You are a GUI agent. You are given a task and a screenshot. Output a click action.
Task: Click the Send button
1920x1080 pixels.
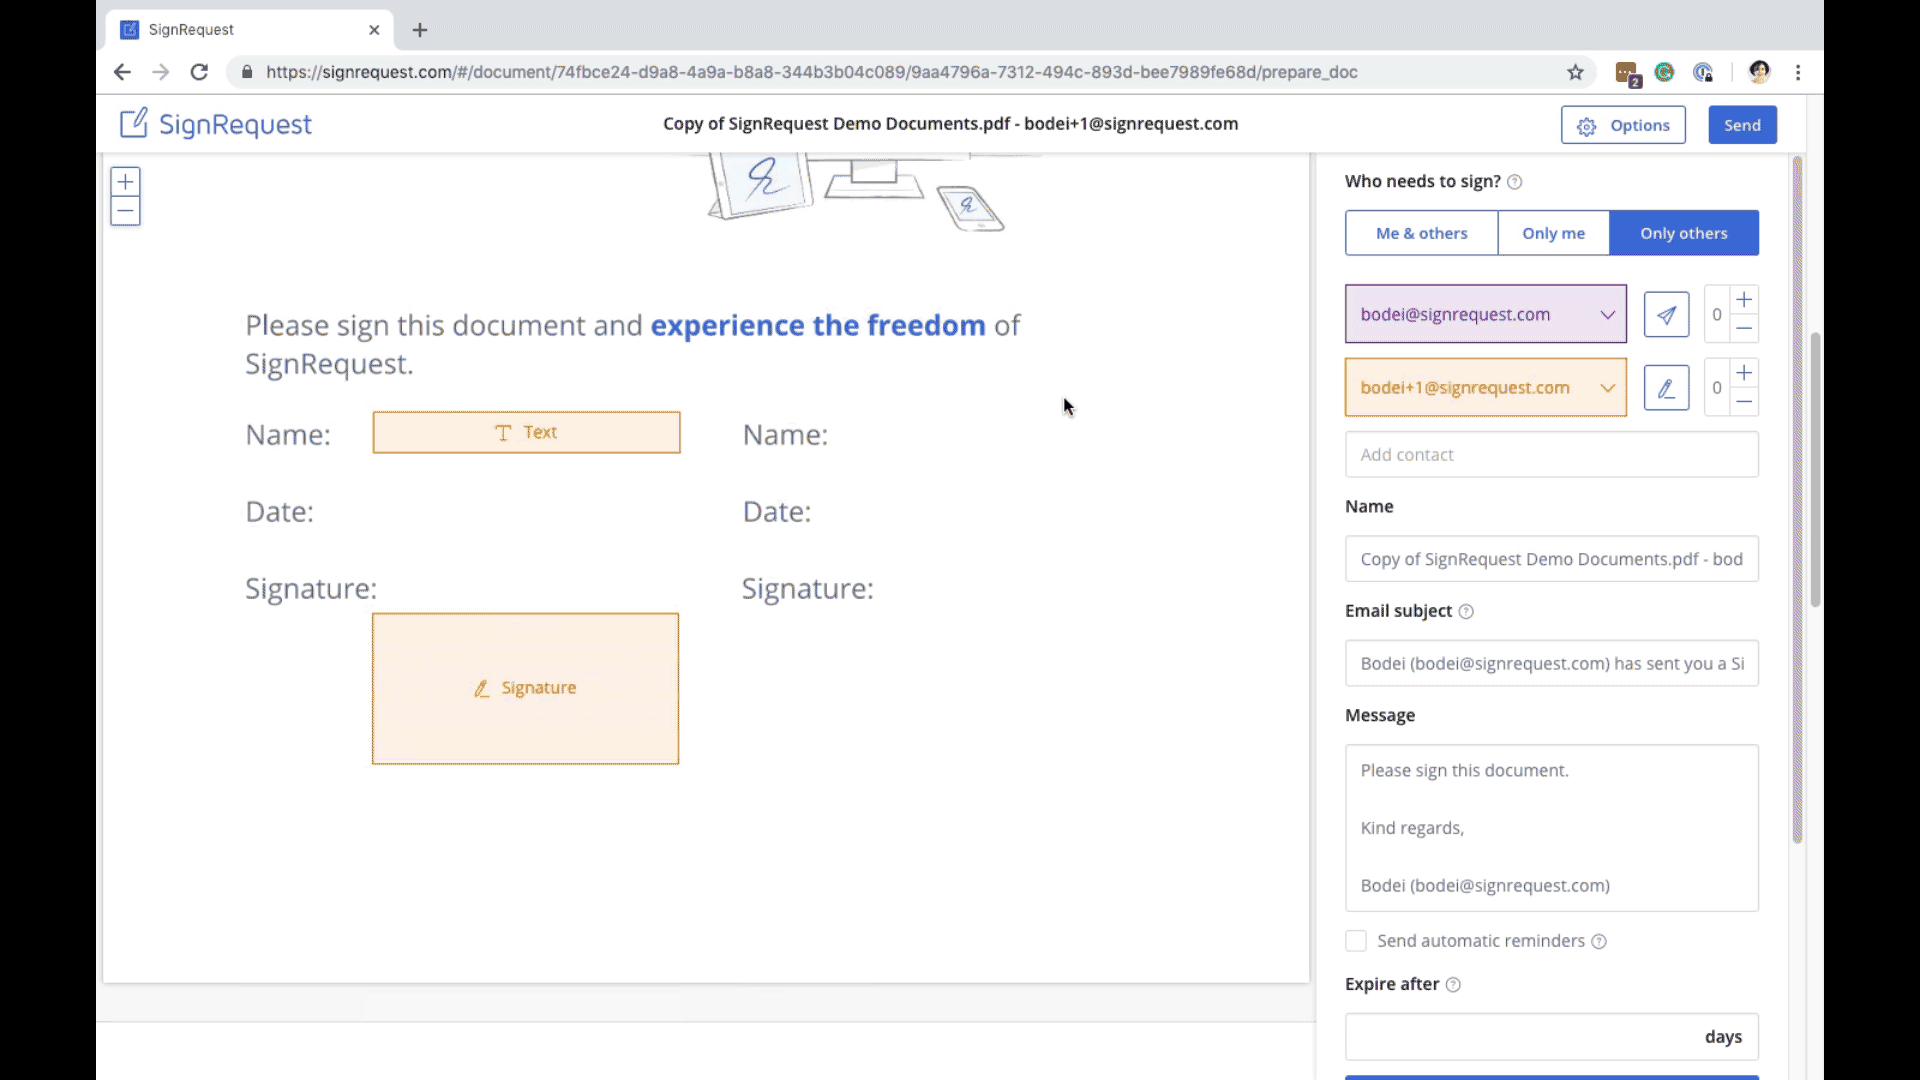1742,125
